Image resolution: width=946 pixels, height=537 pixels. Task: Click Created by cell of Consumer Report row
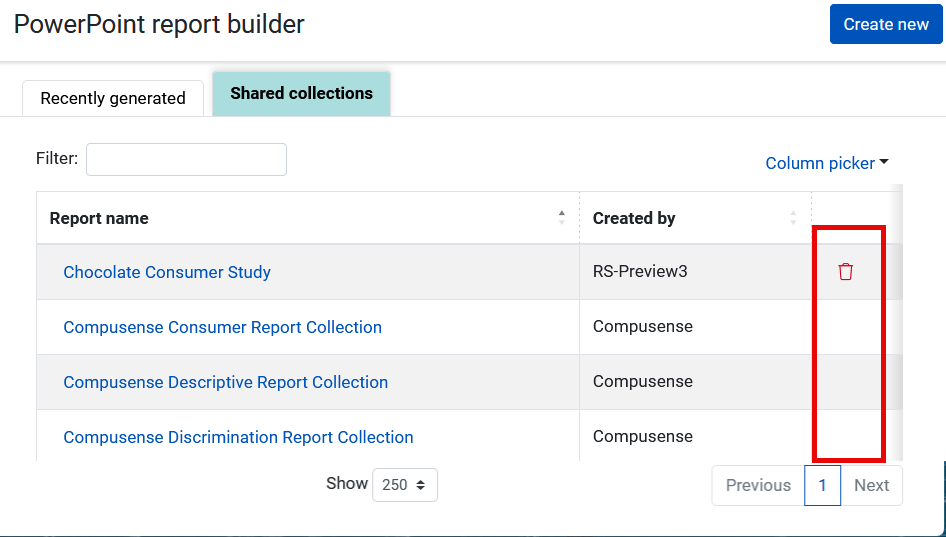point(642,327)
